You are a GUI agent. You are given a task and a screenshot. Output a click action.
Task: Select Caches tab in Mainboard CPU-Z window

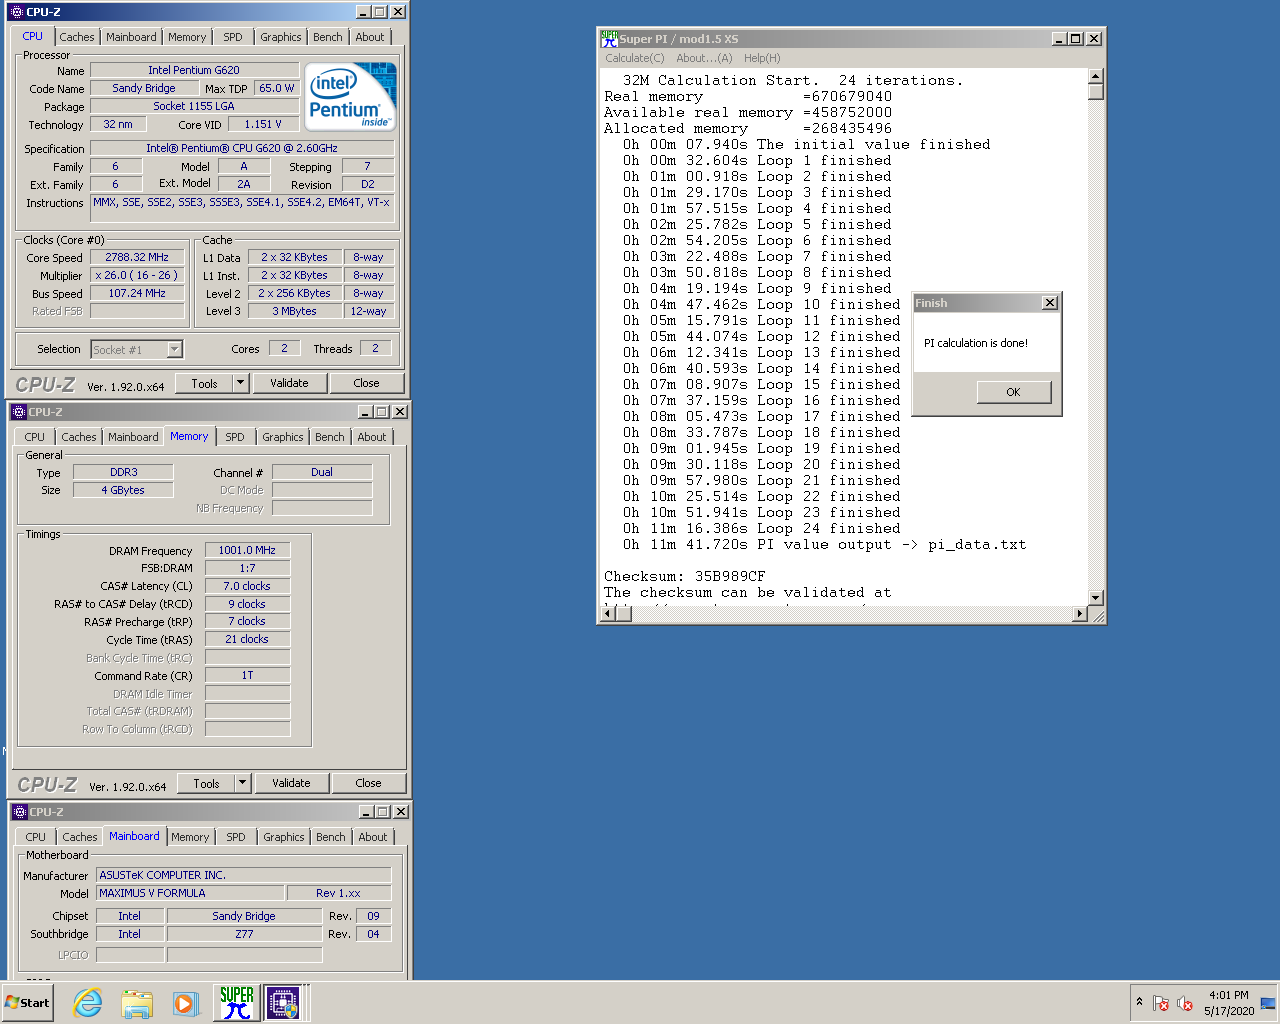click(x=80, y=837)
